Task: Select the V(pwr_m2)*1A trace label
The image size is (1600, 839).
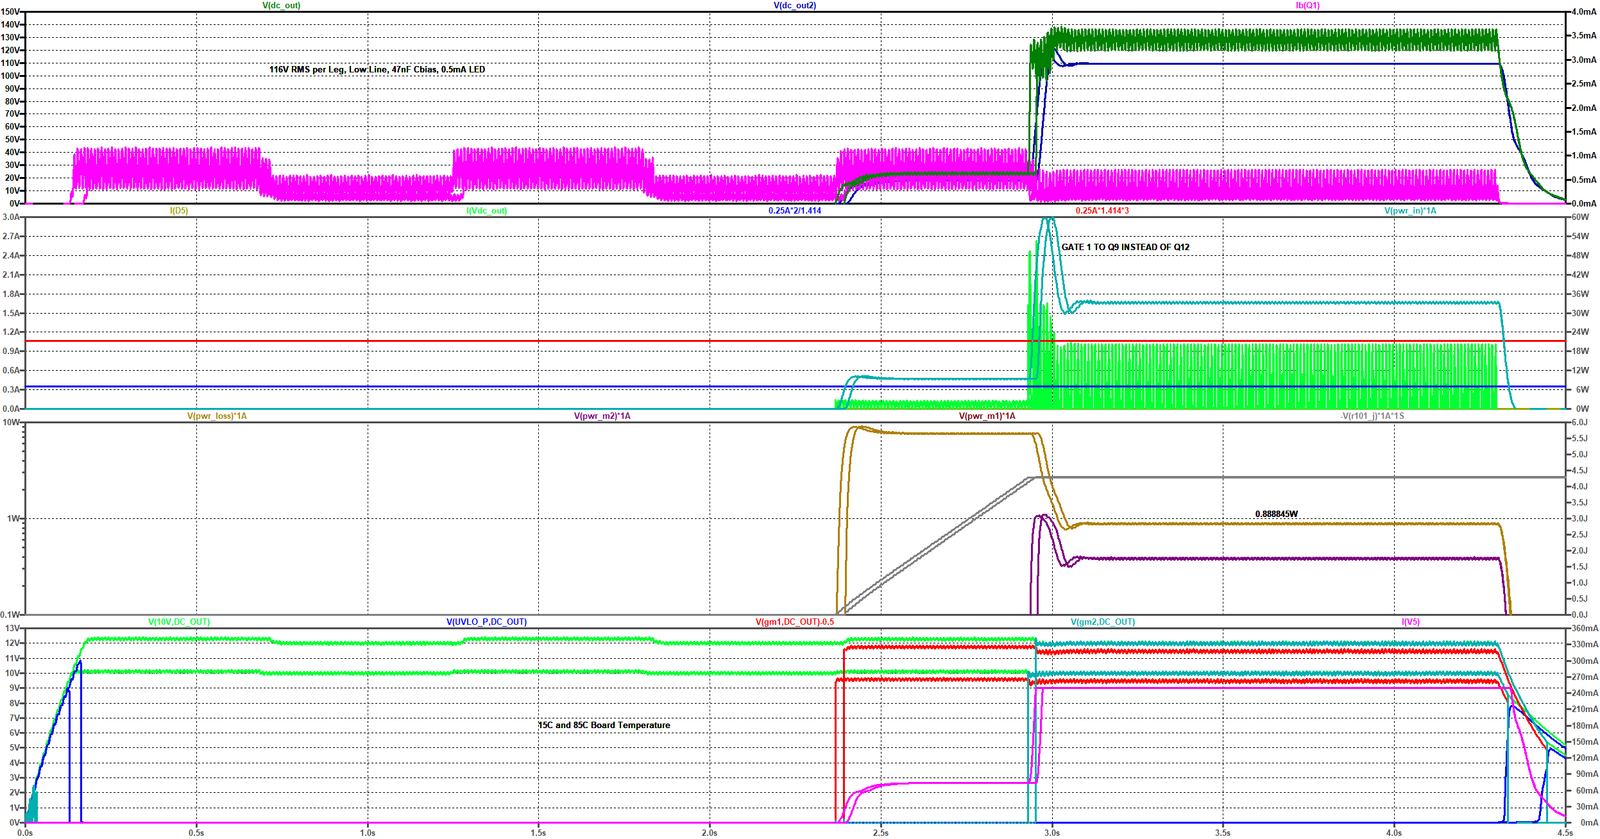Action: pos(602,416)
